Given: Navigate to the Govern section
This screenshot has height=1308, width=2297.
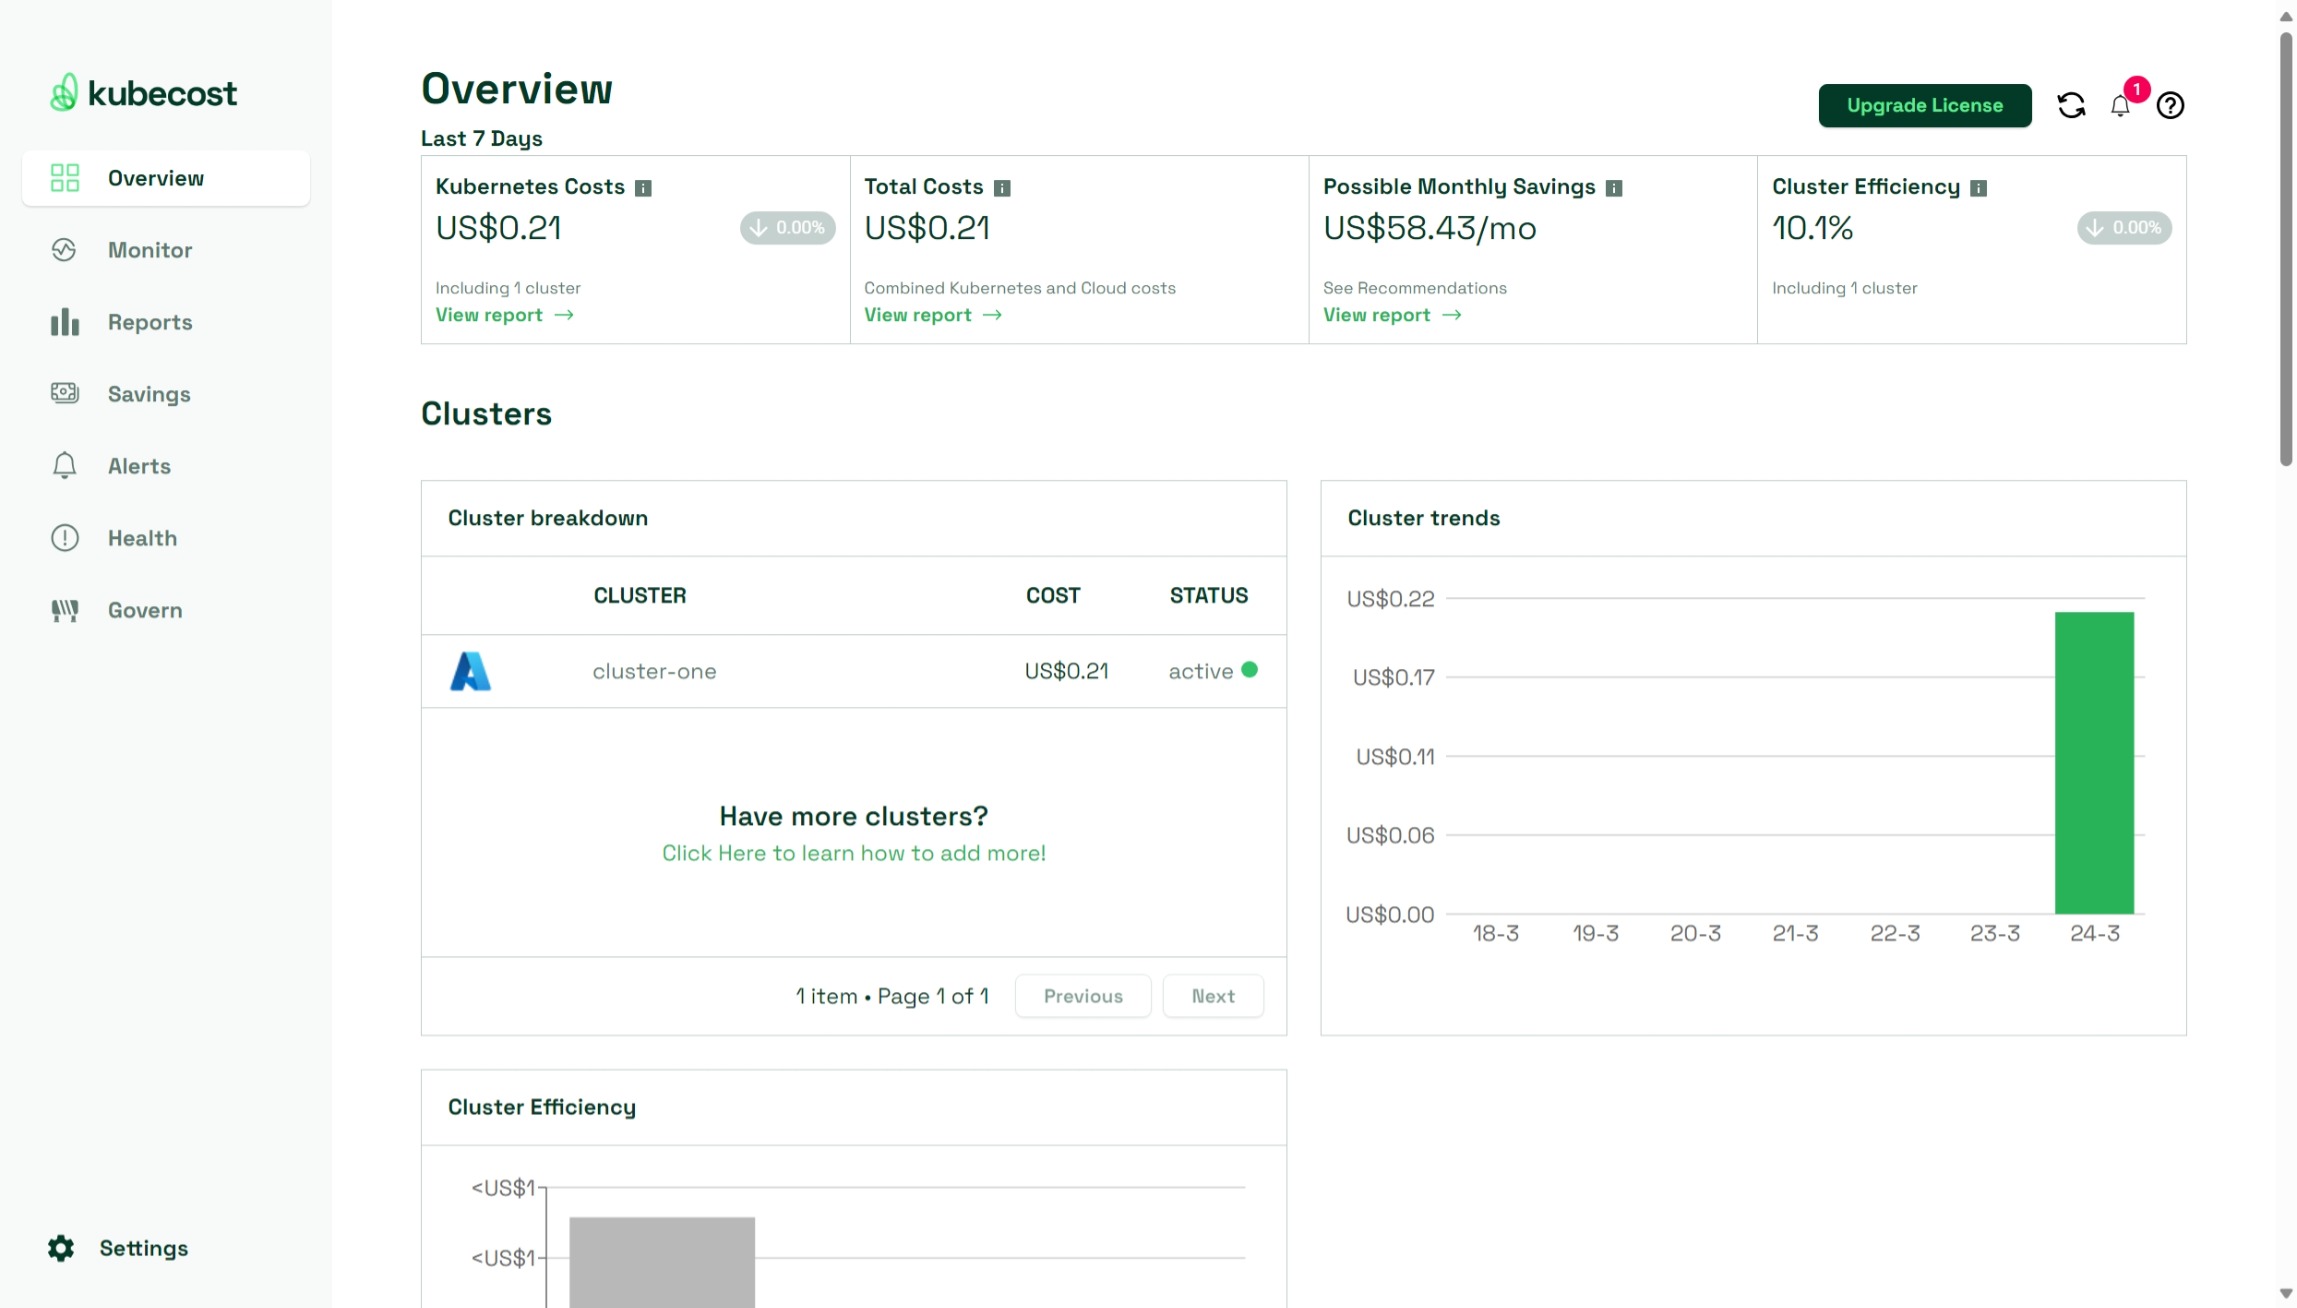Looking at the screenshot, I should click(x=145, y=610).
